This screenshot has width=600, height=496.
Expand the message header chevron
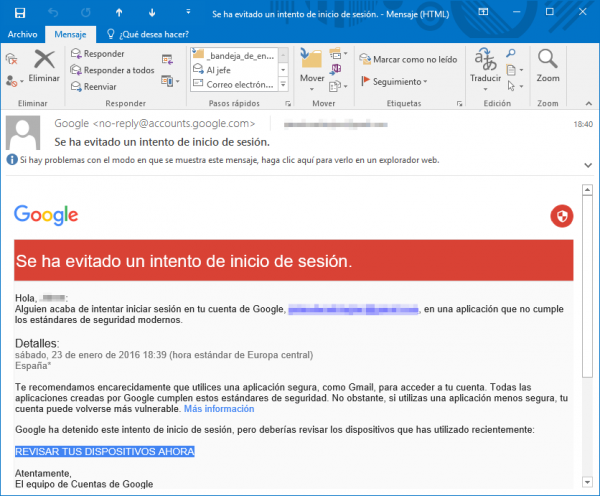point(588,165)
